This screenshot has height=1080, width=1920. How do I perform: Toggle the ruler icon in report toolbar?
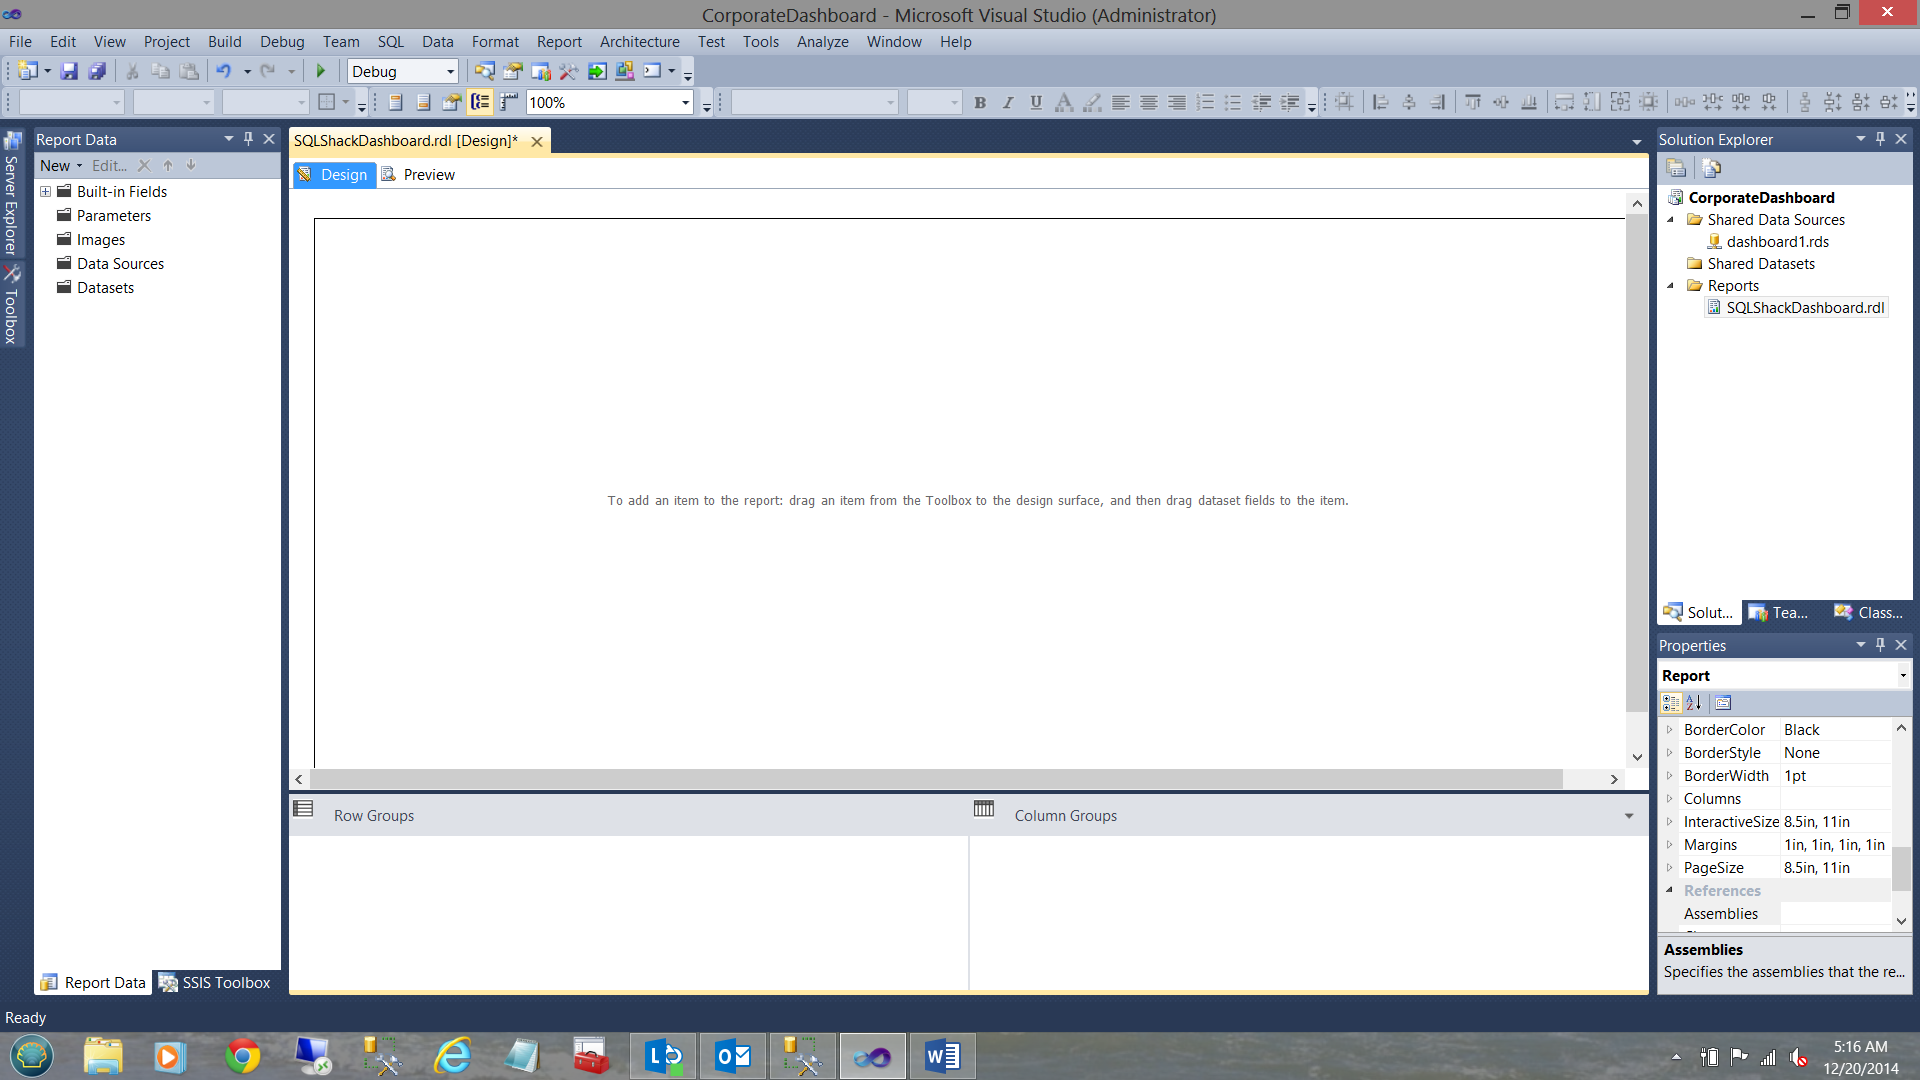(x=509, y=102)
